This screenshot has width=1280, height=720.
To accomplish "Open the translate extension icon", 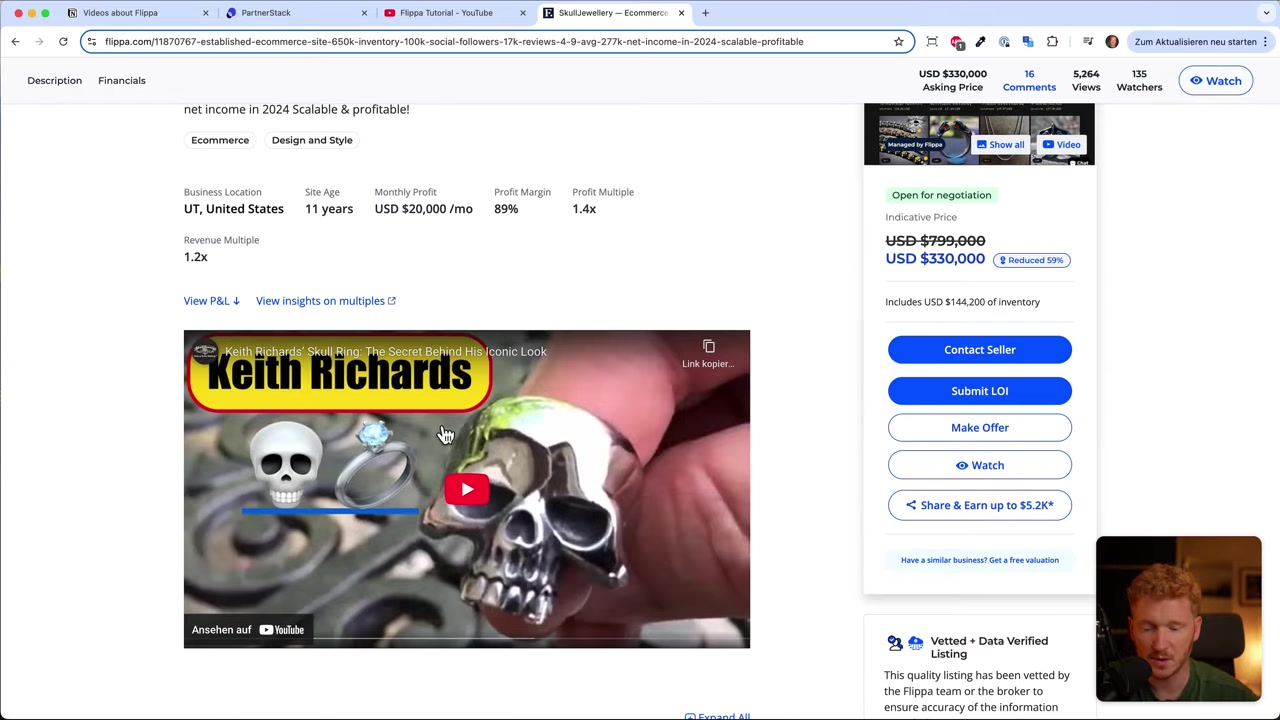I will [1028, 41].
